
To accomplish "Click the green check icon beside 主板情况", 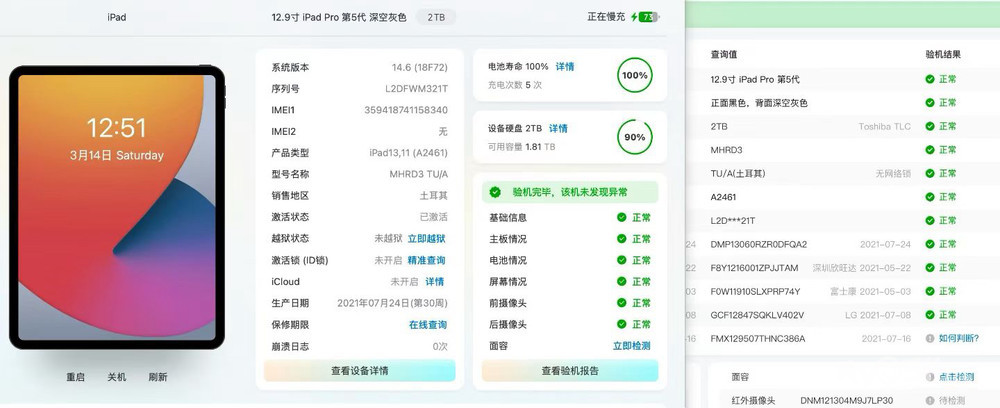I will 621,239.
